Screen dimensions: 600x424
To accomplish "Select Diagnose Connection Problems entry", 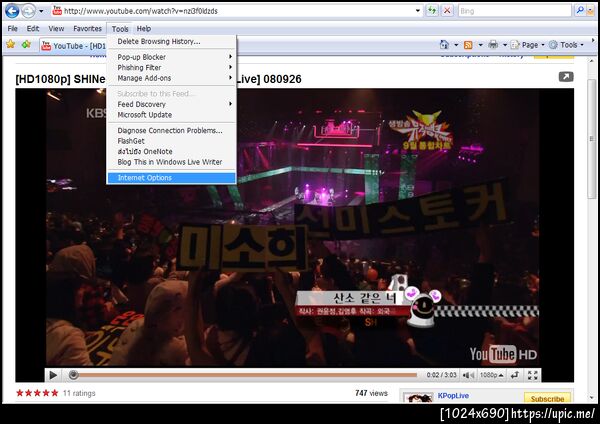I will point(171,130).
